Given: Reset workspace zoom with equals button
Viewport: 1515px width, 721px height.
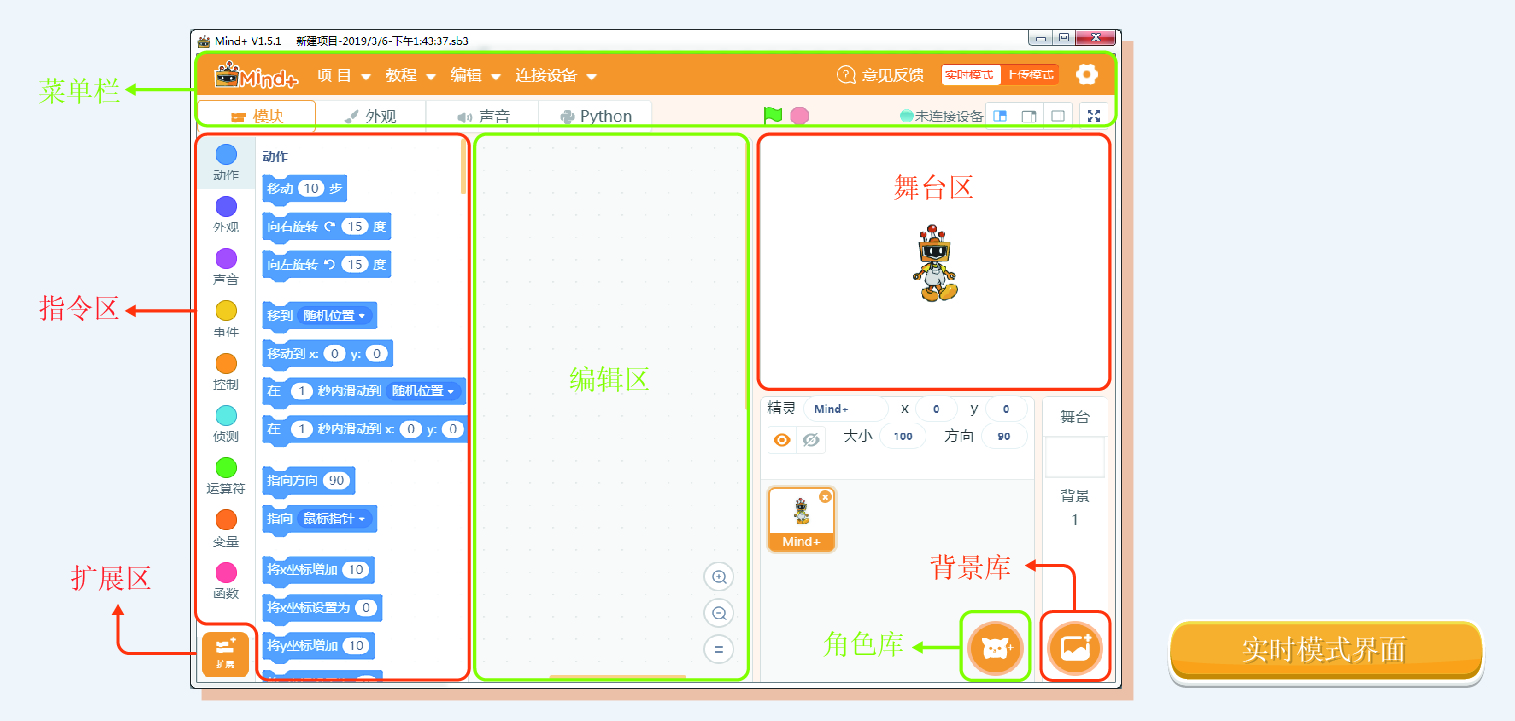Looking at the screenshot, I should [x=718, y=649].
